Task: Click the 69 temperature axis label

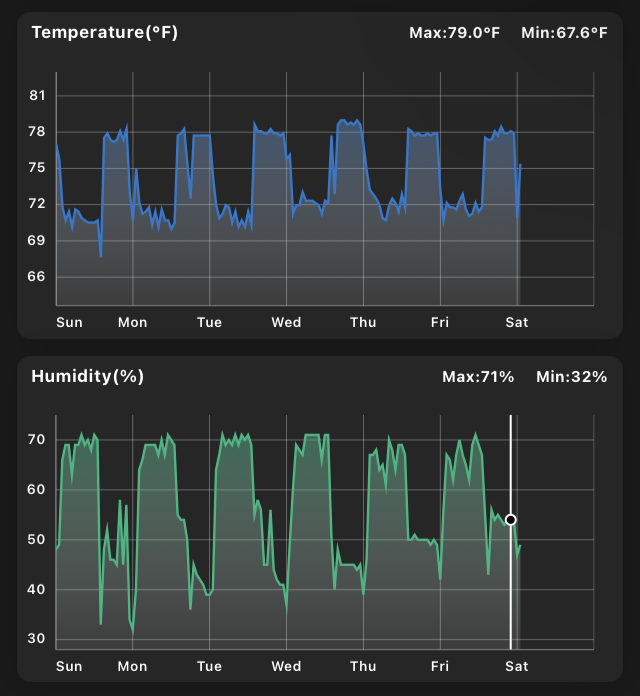Action: coord(36,241)
